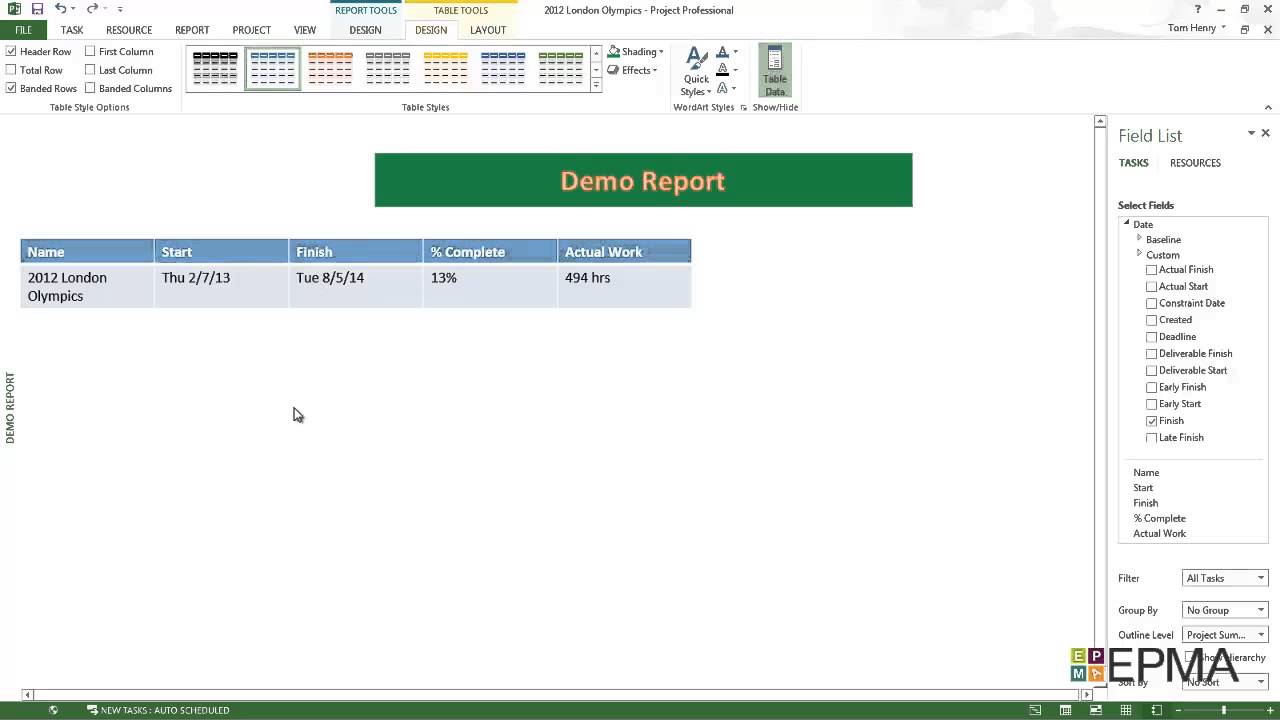
Task: Open the Report Tools DESIGN tab
Action: point(365,30)
